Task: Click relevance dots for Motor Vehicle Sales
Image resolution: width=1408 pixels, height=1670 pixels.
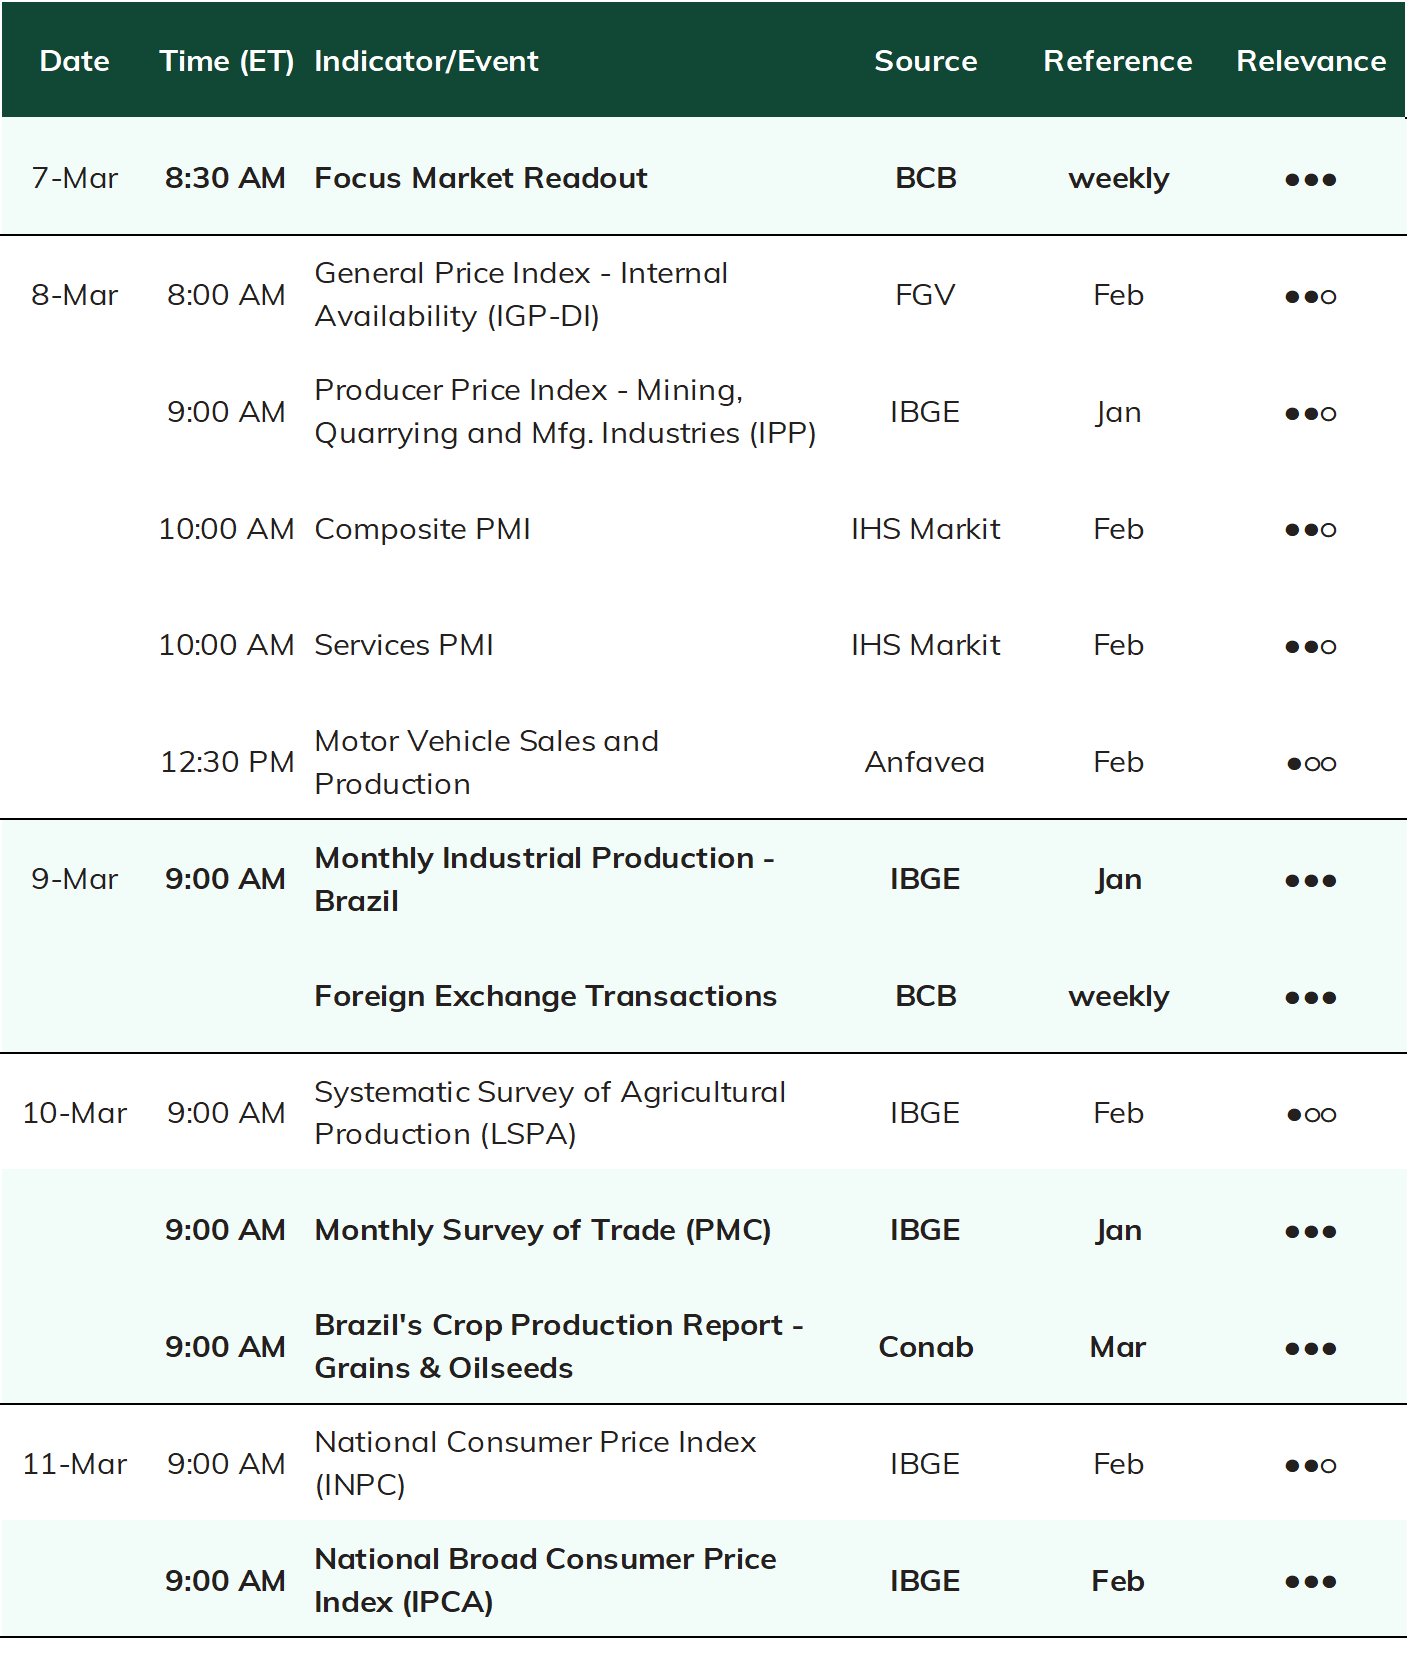Action: pos(1310,764)
